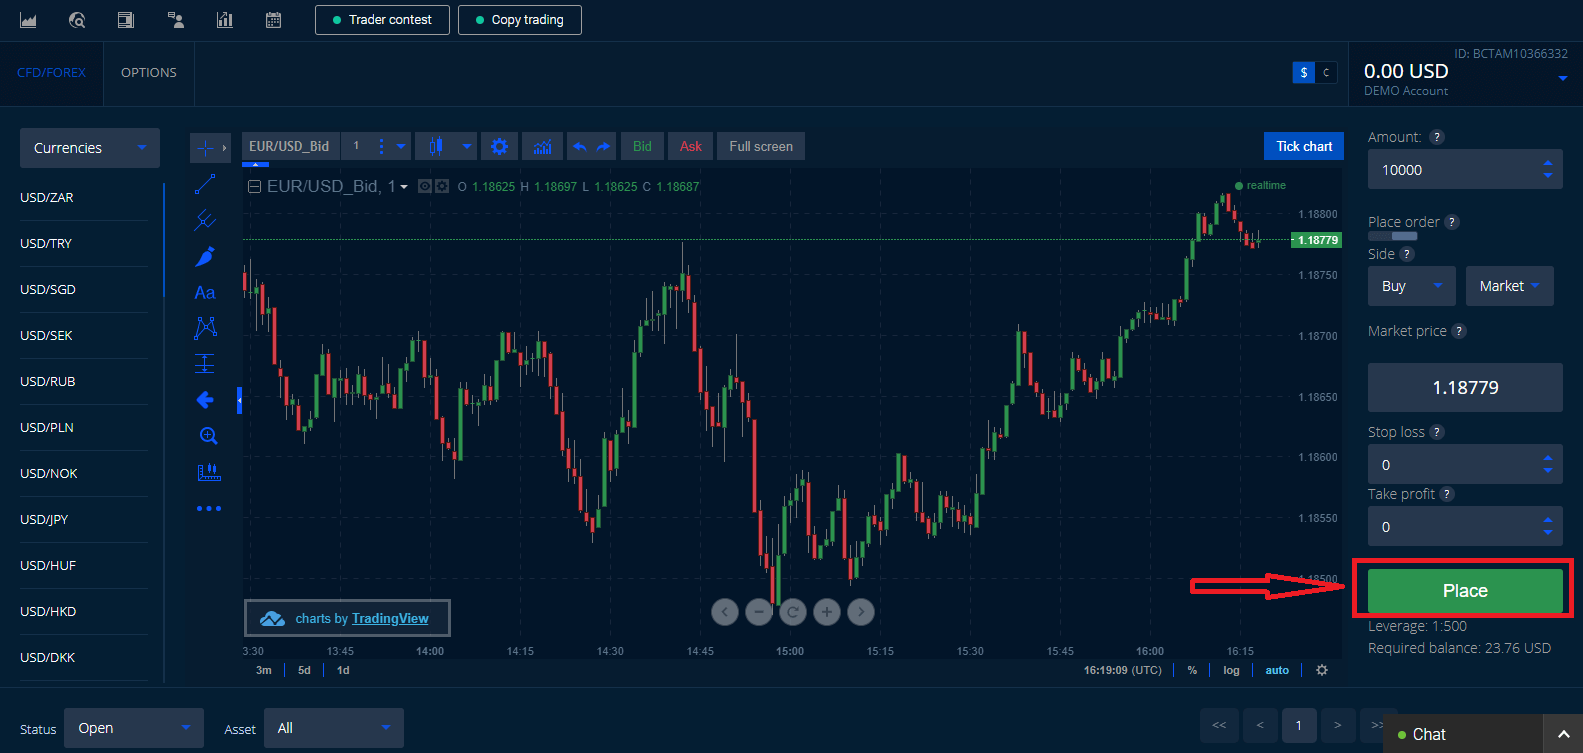
Task: Expand the account balance dropdown arrow
Action: click(x=1562, y=79)
